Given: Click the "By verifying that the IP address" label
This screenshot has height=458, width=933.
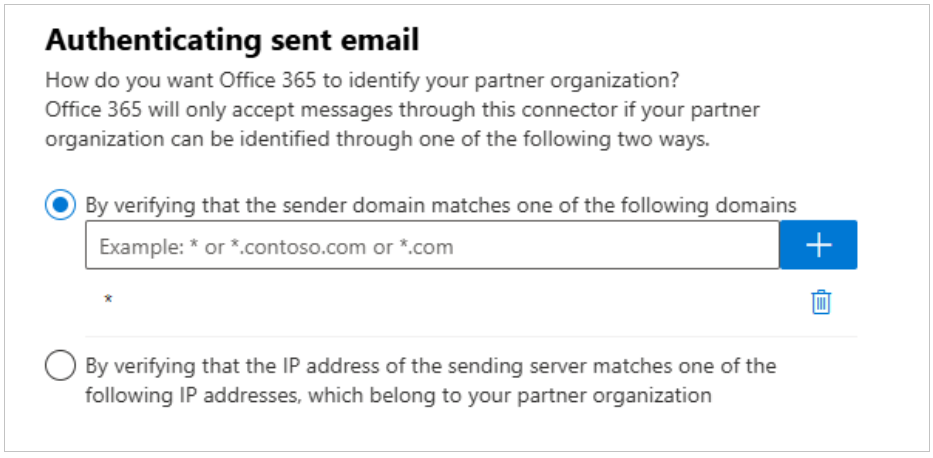Looking at the screenshot, I should click(x=431, y=381).
